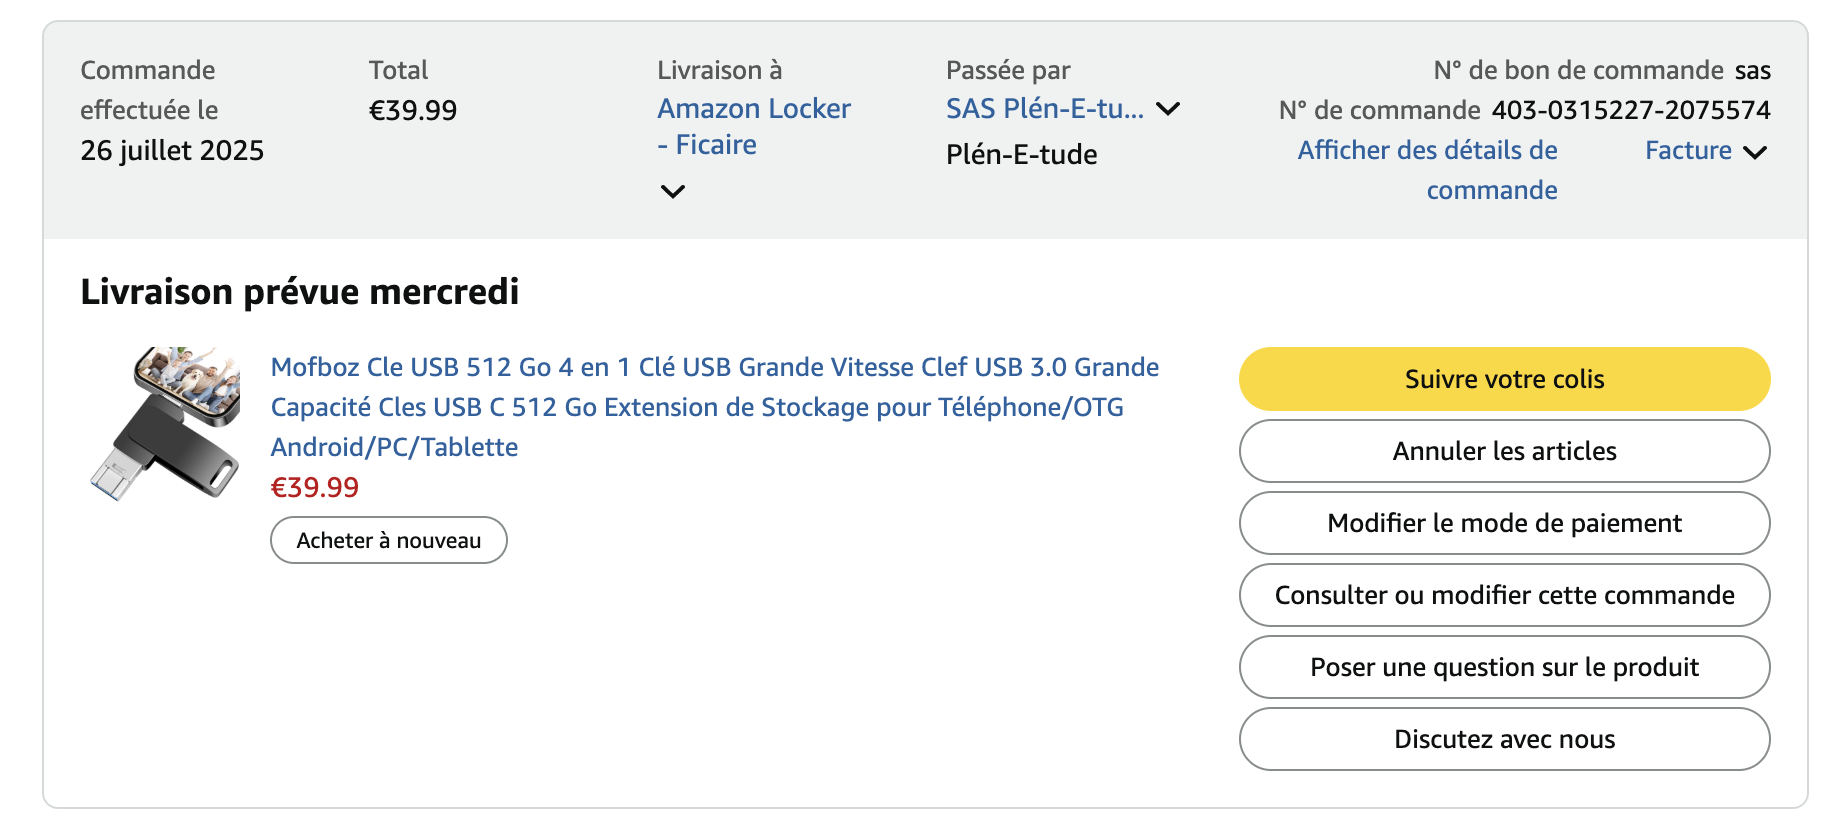Click Poser une question sur le produit
This screenshot has height=824, width=1828.
[1504, 667]
